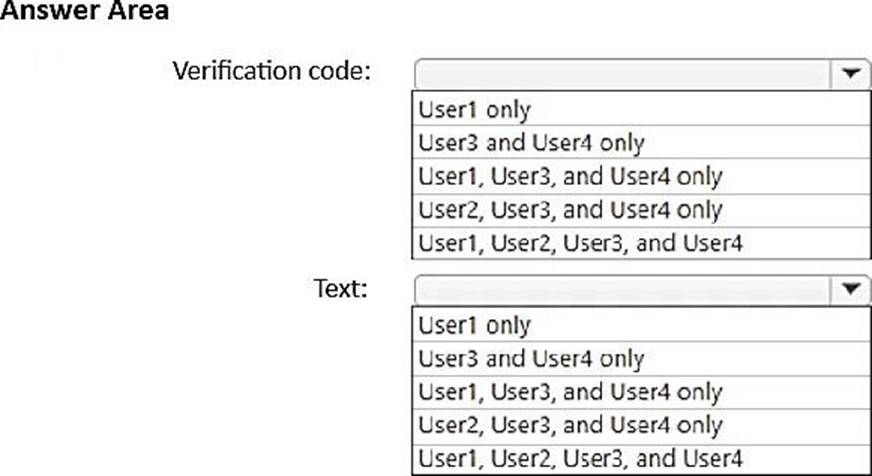
Task: Open the Text dropdown arrow
Action: [x=850, y=289]
